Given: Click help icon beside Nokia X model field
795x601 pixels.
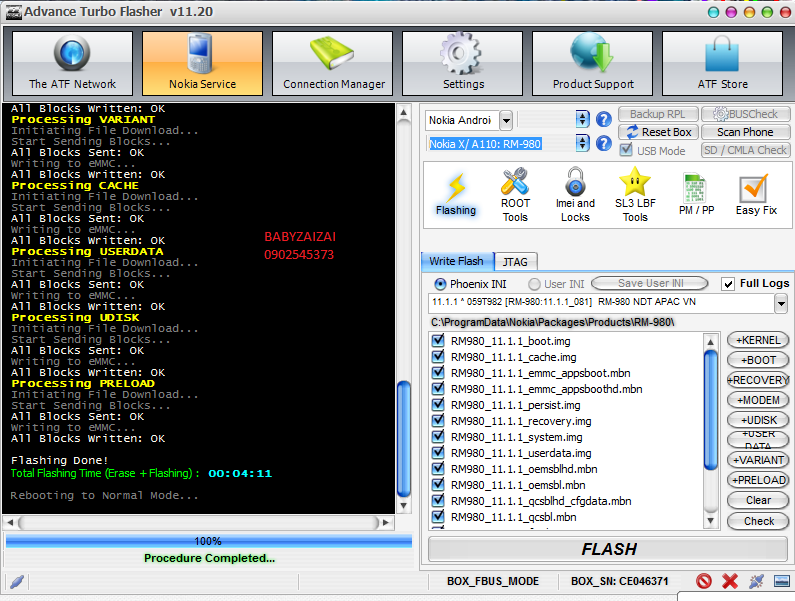Looking at the screenshot, I should click(x=603, y=144).
